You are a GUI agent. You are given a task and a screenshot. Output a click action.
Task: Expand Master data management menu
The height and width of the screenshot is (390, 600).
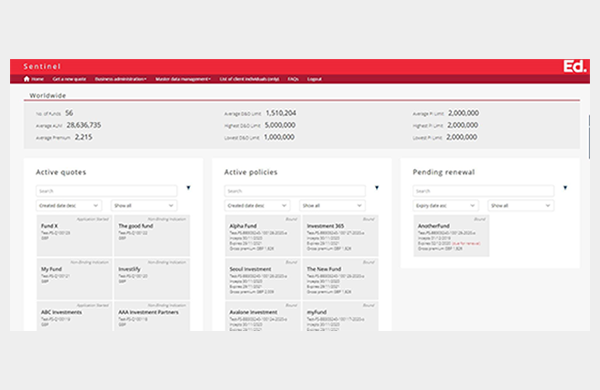[183, 79]
